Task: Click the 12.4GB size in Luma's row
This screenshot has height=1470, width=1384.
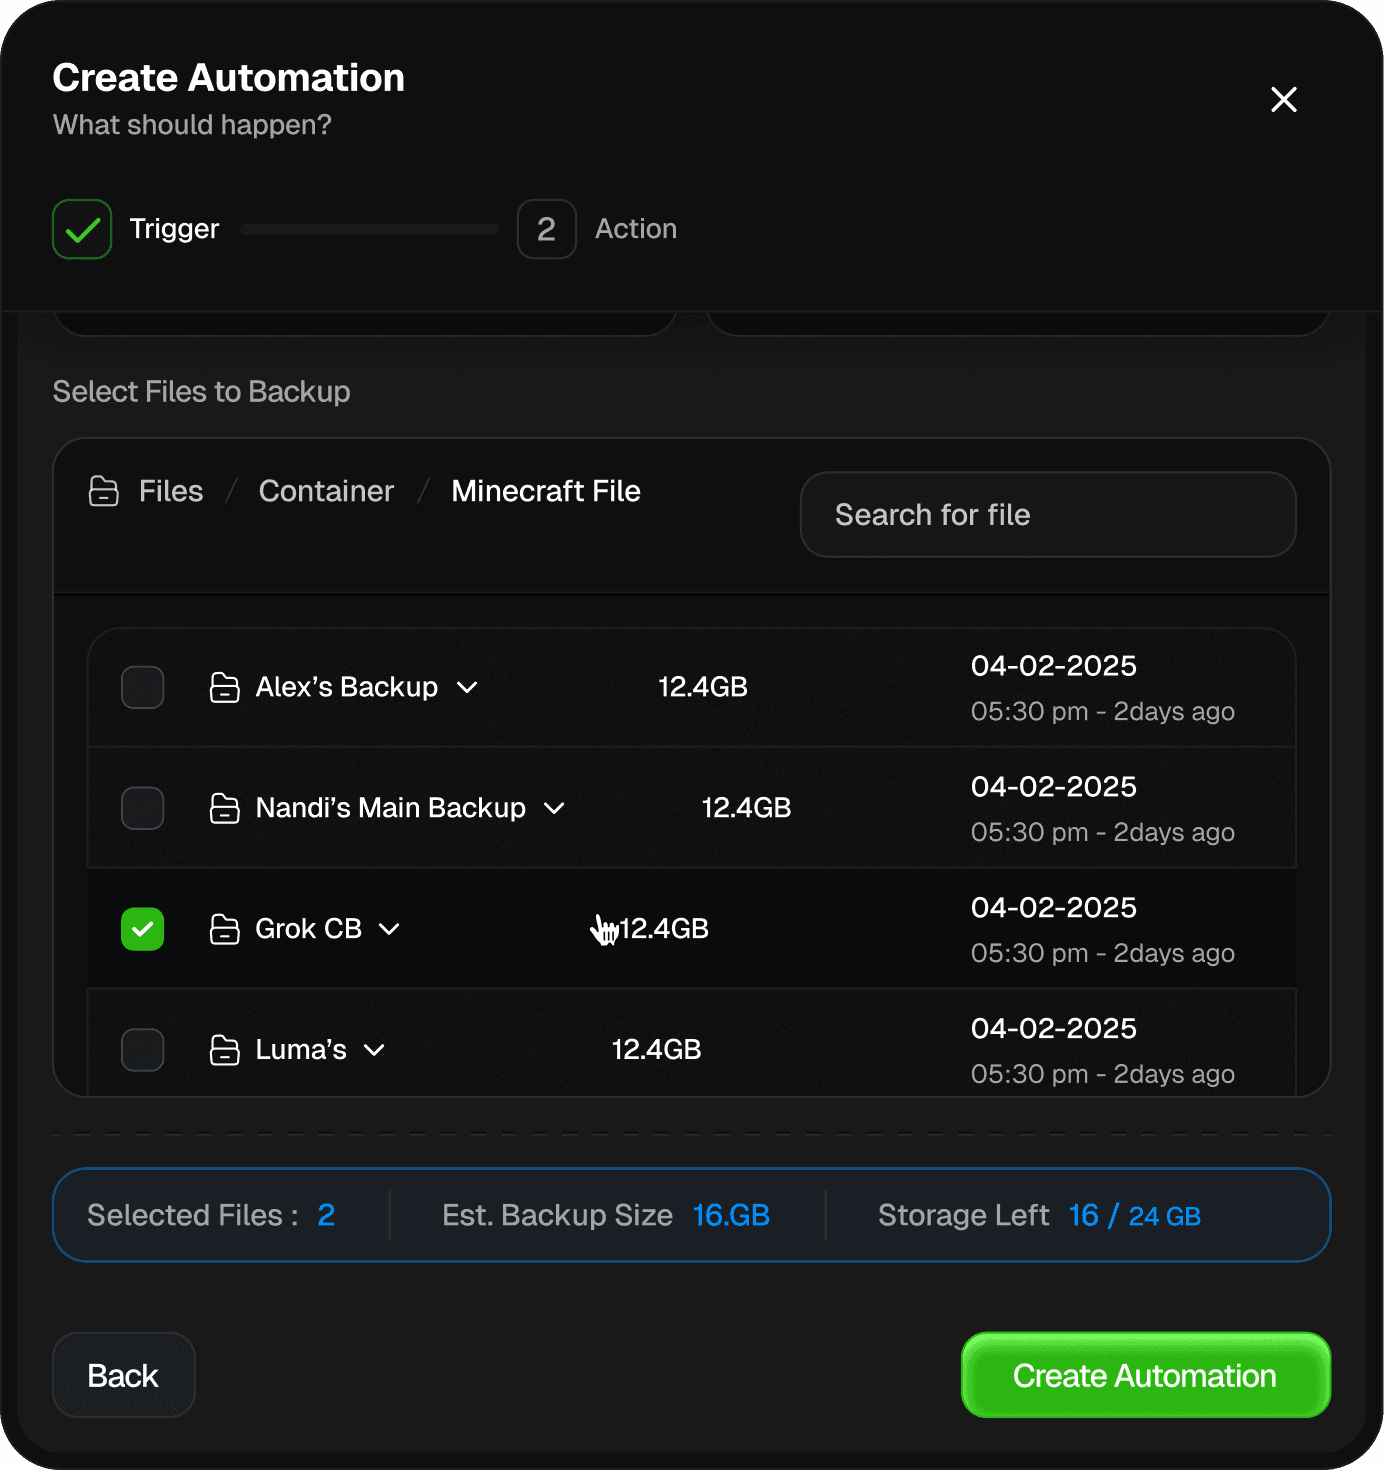Action: click(x=657, y=1050)
